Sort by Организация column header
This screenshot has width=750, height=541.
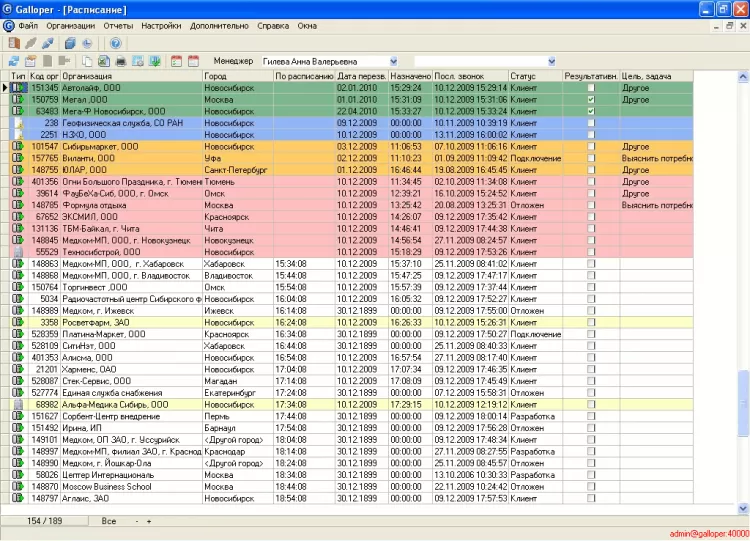pos(132,76)
